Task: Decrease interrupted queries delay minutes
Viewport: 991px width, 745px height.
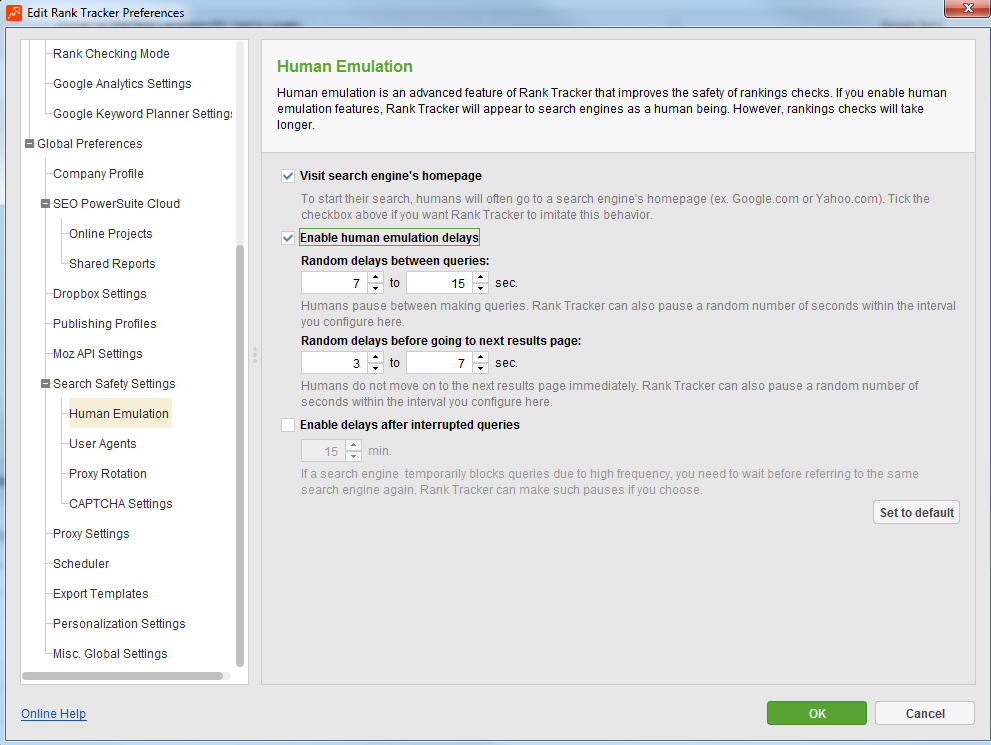Action: [354, 456]
